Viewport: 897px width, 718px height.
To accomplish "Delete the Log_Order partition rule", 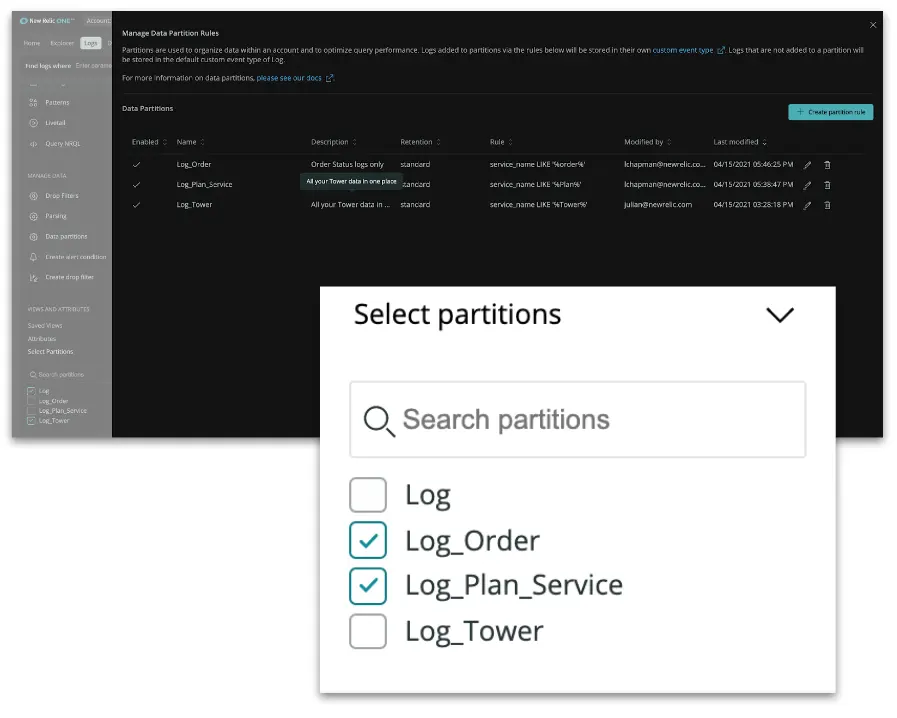I will point(826,164).
